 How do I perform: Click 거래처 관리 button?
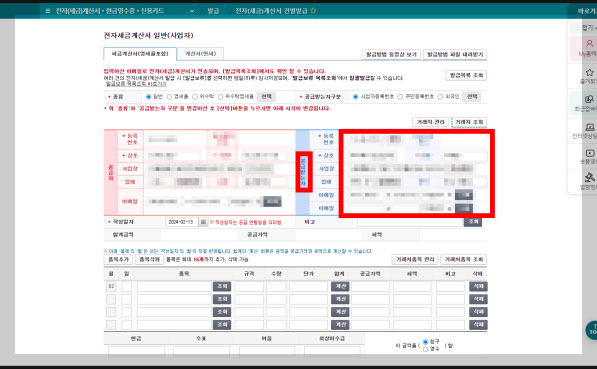click(x=430, y=122)
